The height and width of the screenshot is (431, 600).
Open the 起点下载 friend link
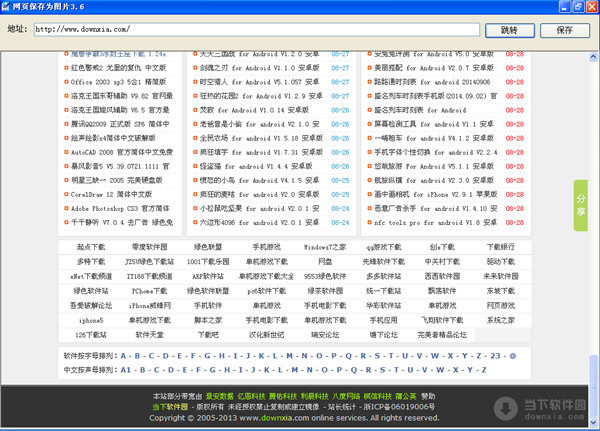point(92,246)
